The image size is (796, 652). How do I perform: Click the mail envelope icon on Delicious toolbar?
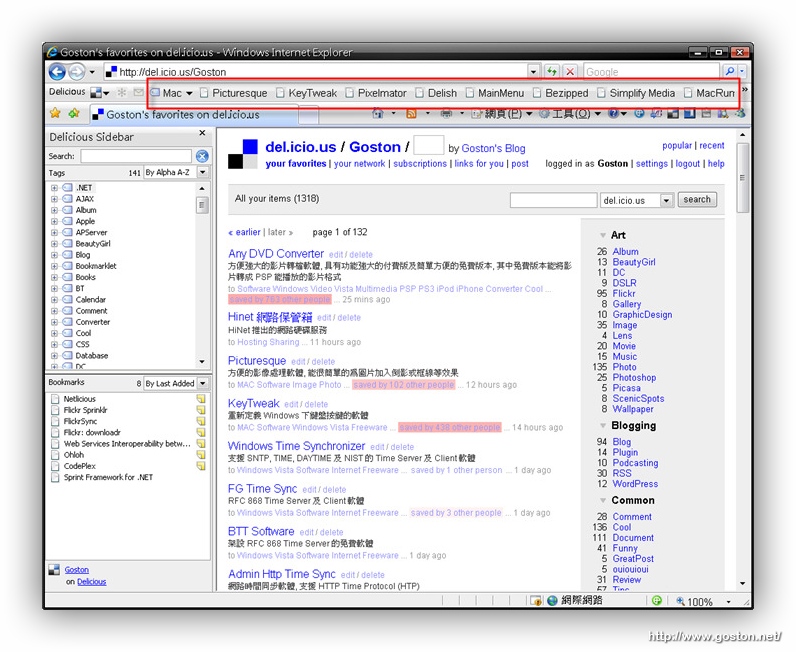tap(139, 92)
